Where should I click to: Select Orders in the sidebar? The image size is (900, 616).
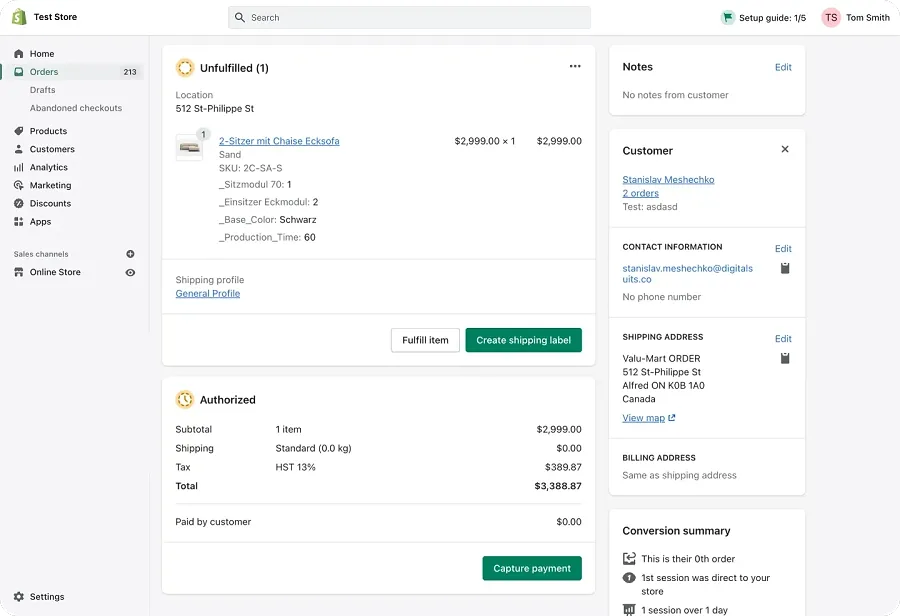point(44,72)
